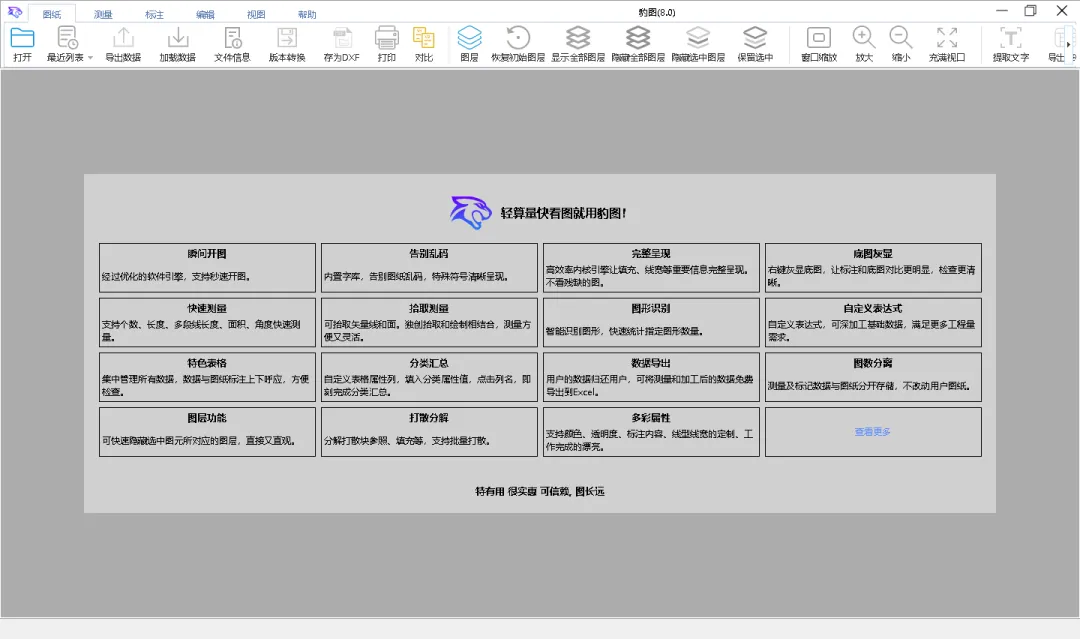Click the 分类汇总 card heading

coord(428,363)
